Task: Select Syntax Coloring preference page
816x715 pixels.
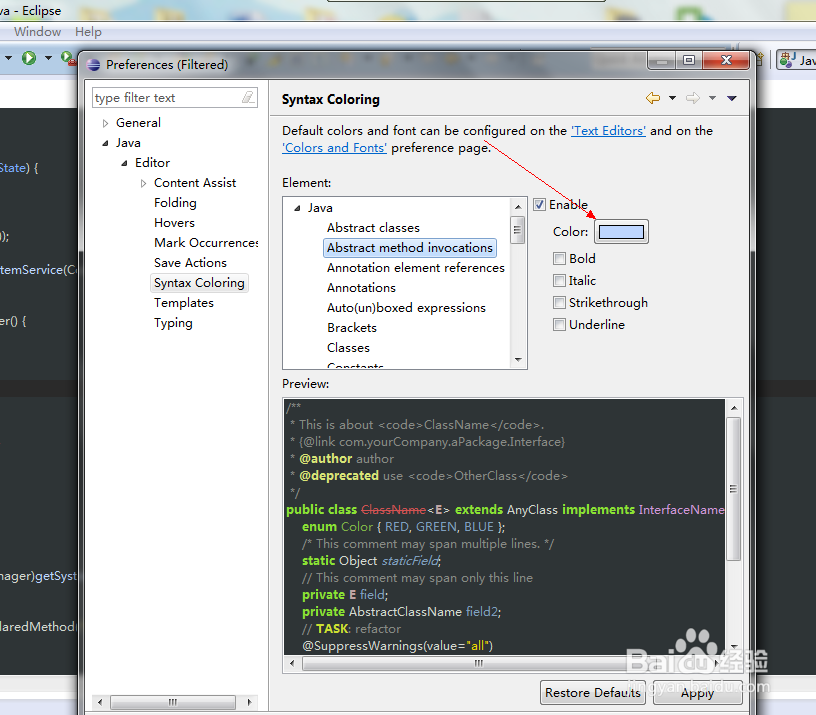Action: pos(199,283)
